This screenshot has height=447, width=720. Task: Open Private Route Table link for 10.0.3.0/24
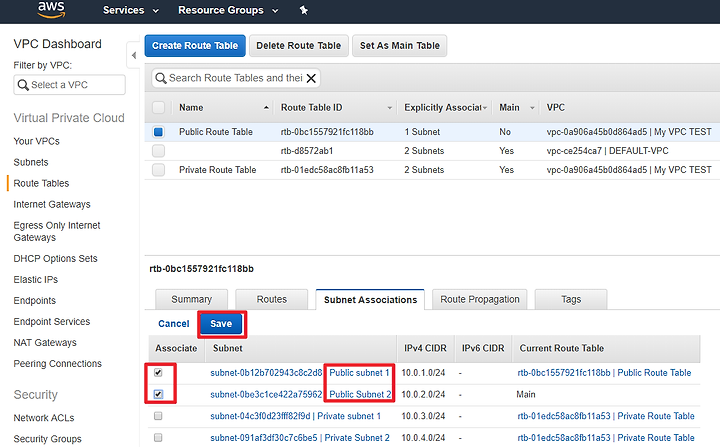coord(606,416)
